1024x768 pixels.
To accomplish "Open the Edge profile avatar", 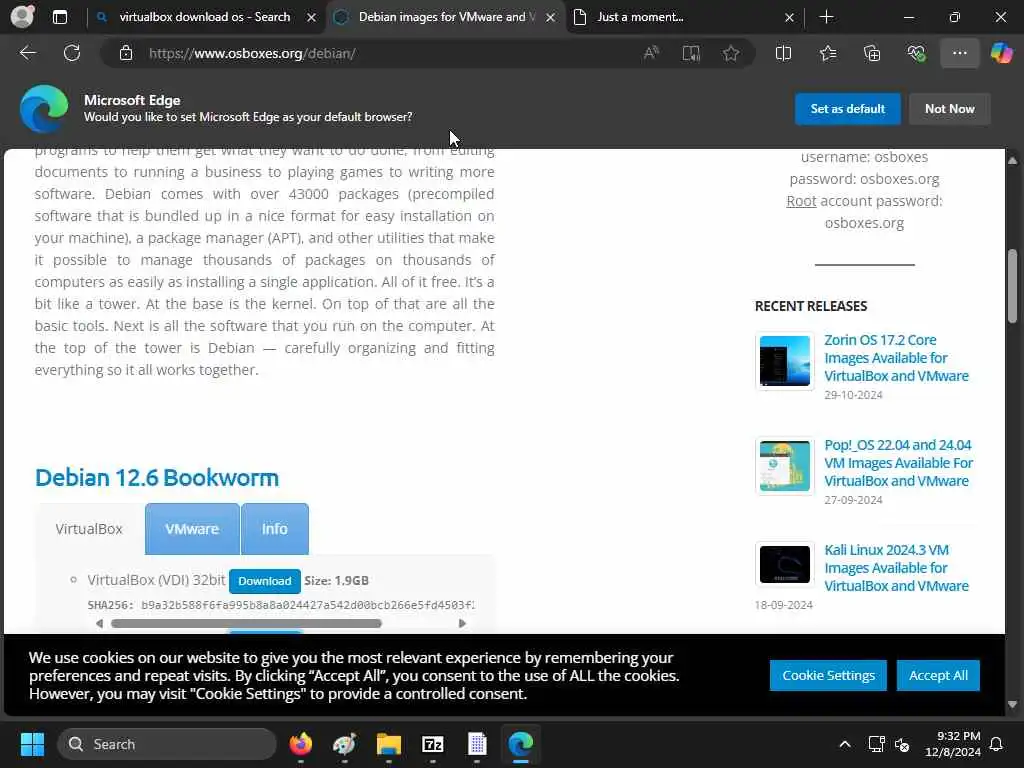I will 22,16.
